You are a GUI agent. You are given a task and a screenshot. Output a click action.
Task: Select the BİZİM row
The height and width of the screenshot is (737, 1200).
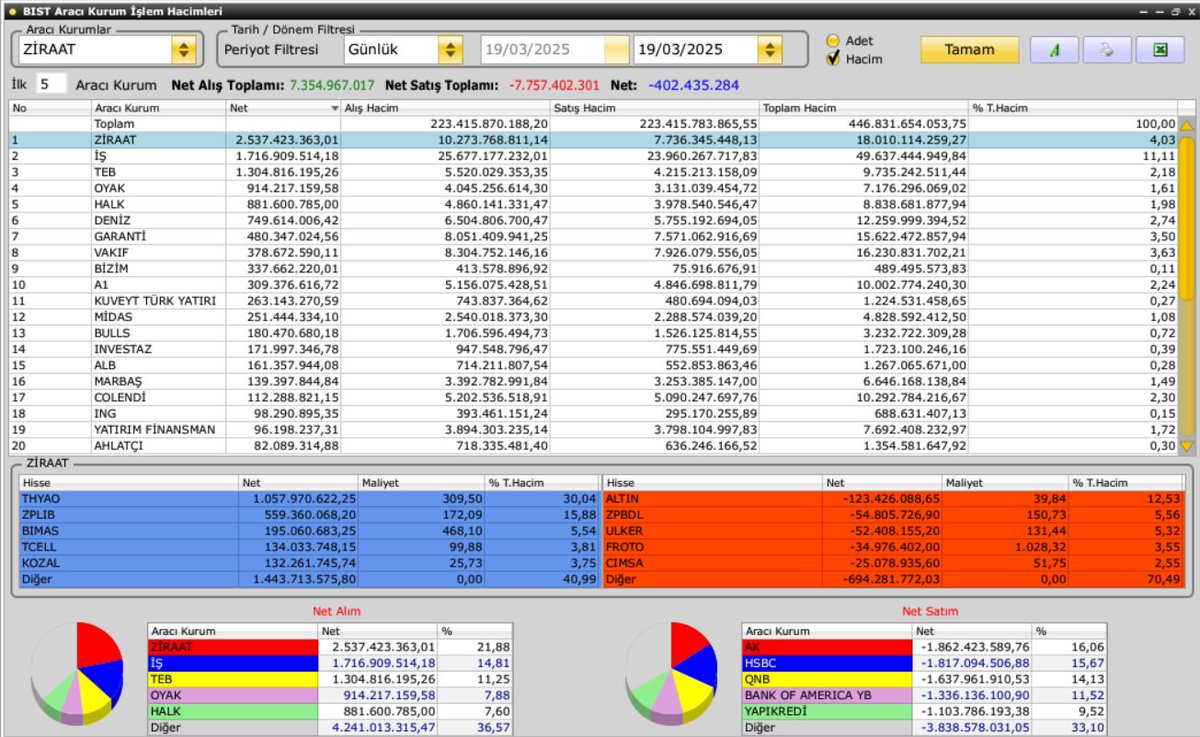coord(593,268)
